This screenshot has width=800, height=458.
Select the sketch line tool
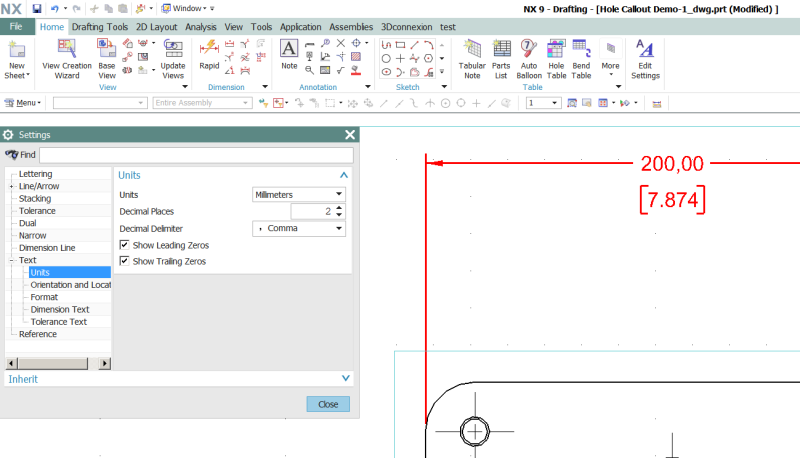[414, 45]
